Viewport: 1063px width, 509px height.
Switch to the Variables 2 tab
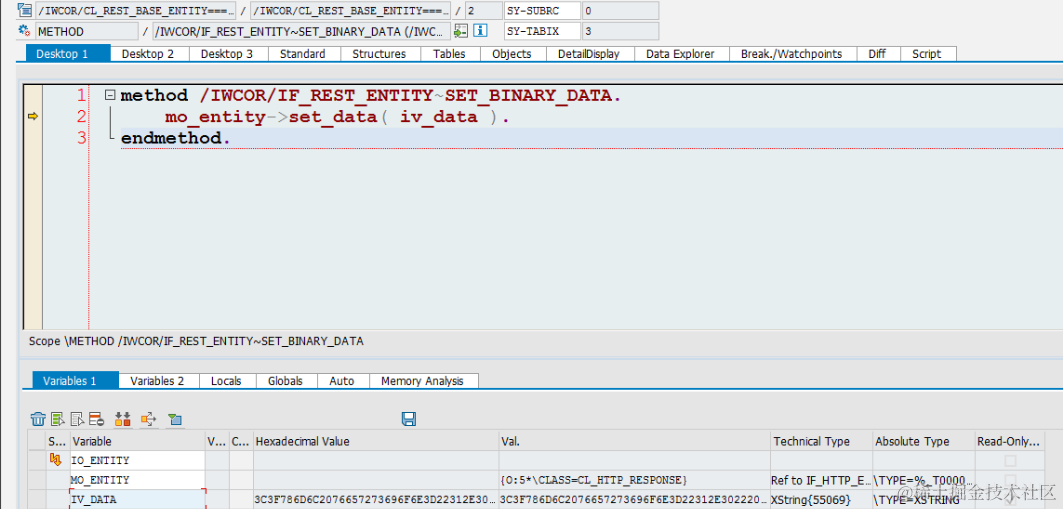pyautogui.click(x=157, y=381)
